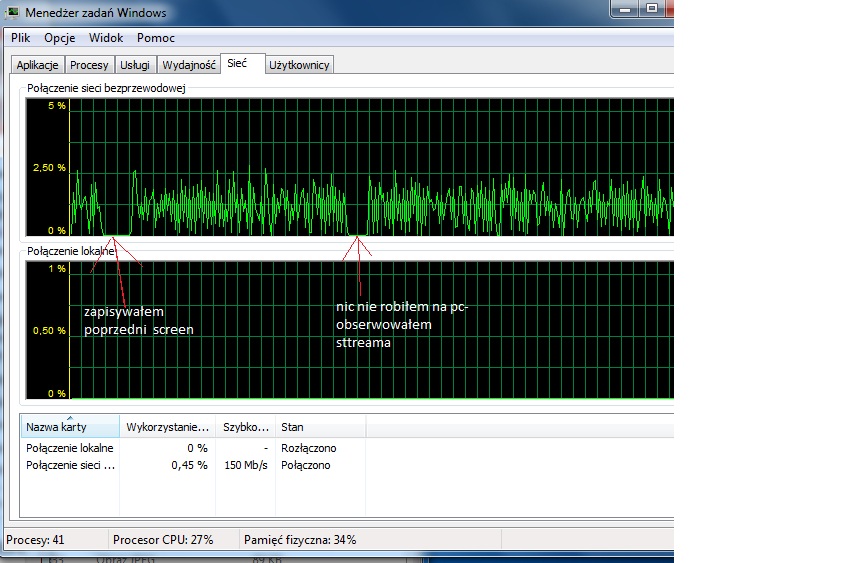Click the 150 Mb/s speed value
Image resolution: width=864 pixels, height=563 pixels.
point(246,465)
